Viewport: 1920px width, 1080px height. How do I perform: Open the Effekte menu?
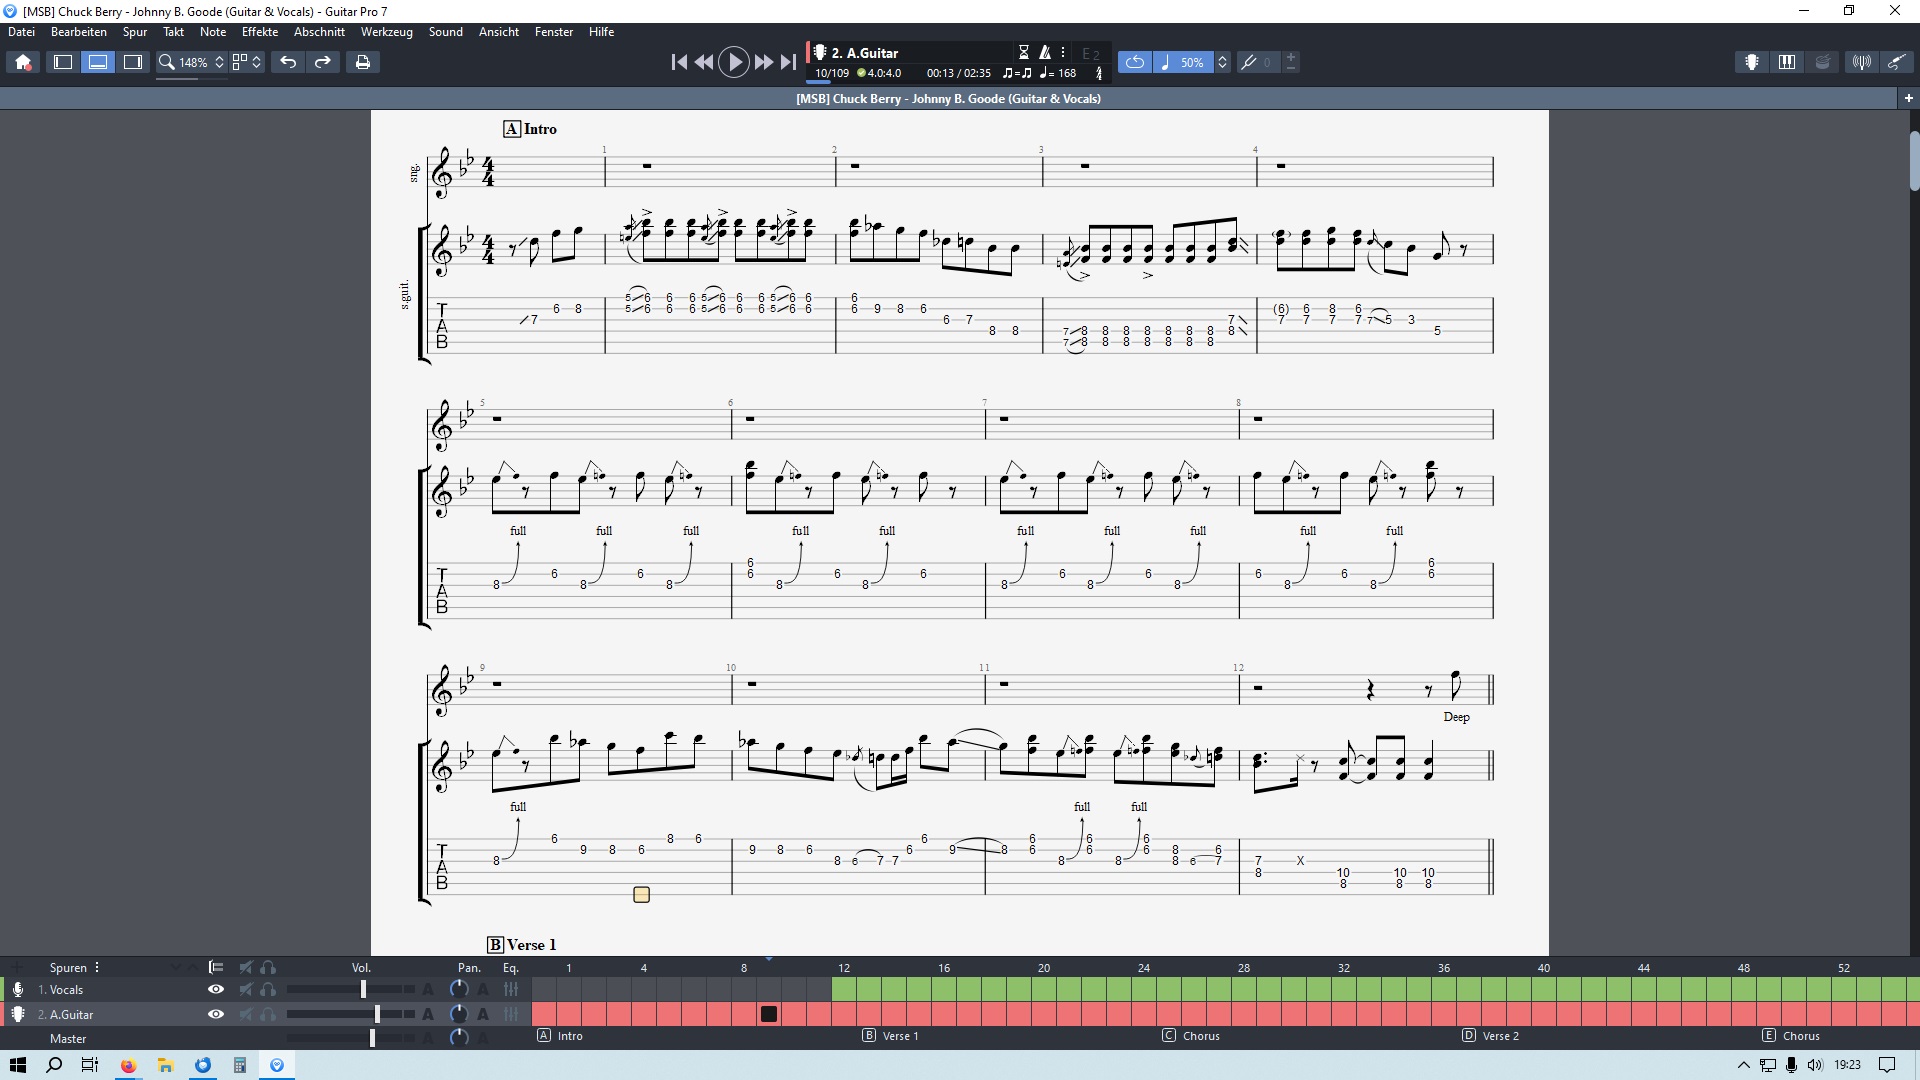point(259,32)
